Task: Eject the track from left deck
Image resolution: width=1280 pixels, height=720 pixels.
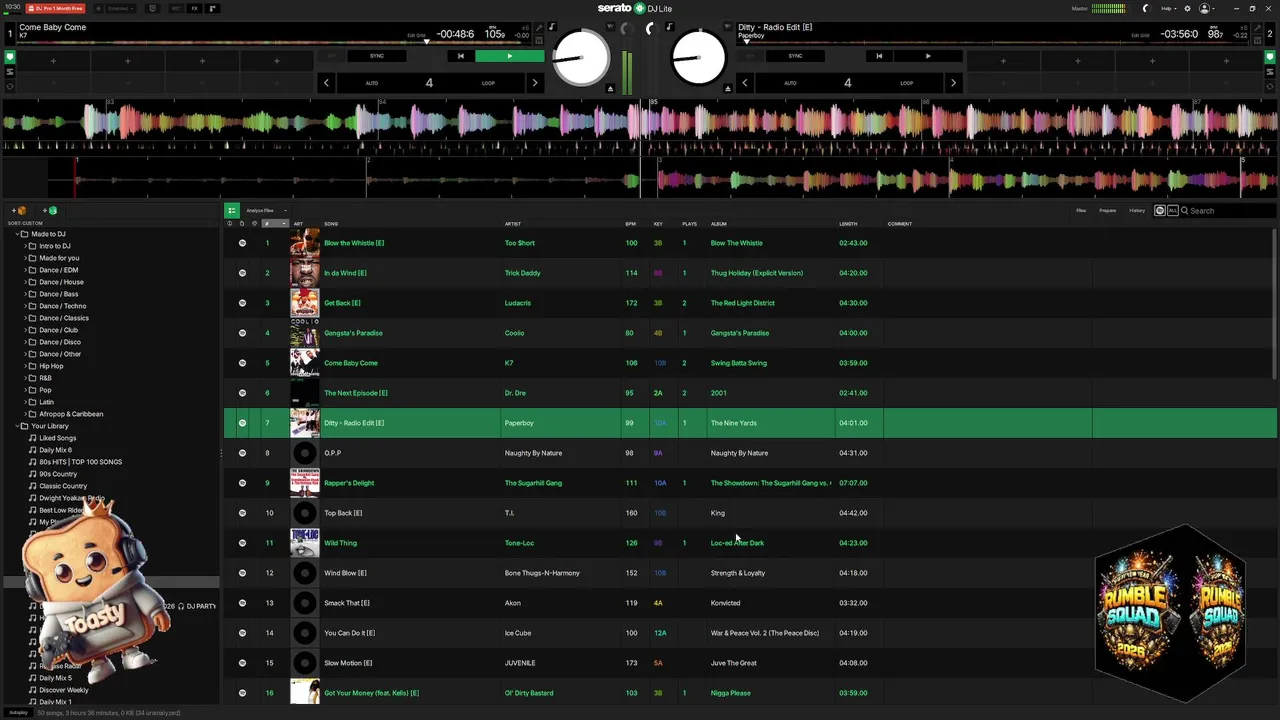Action: pyautogui.click(x=610, y=89)
